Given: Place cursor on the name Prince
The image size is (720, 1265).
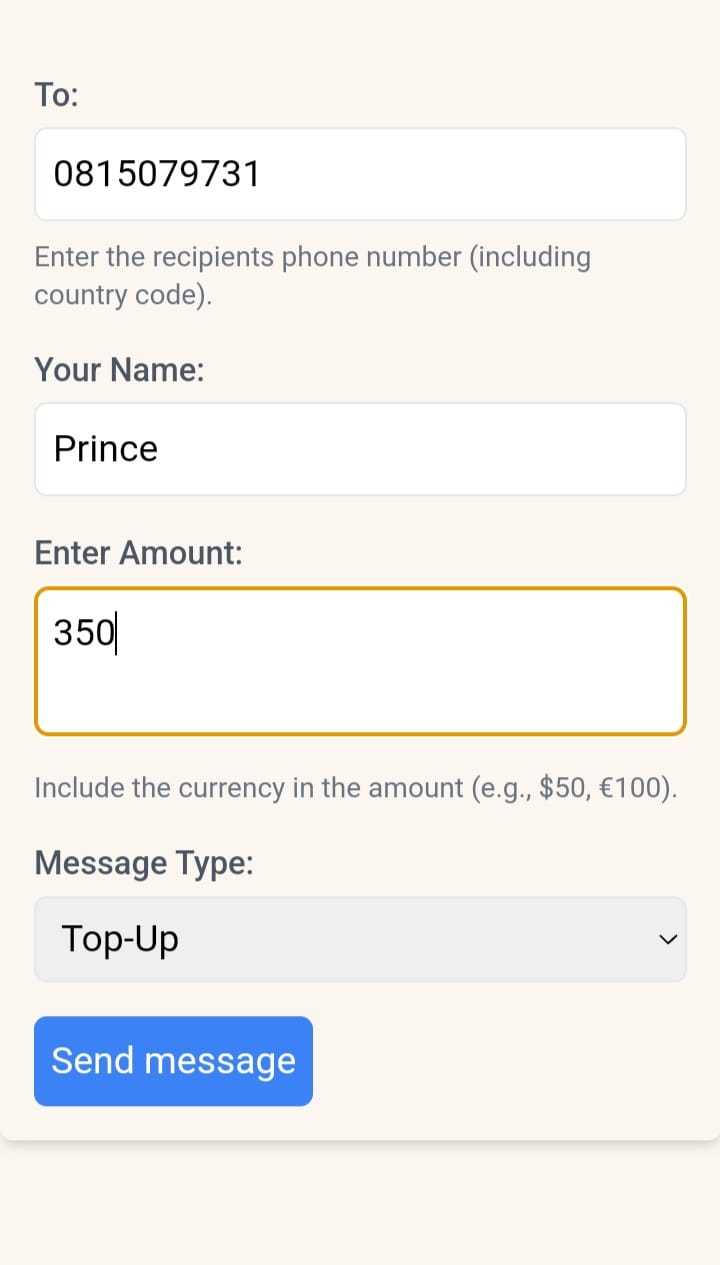Looking at the screenshot, I should (106, 449).
